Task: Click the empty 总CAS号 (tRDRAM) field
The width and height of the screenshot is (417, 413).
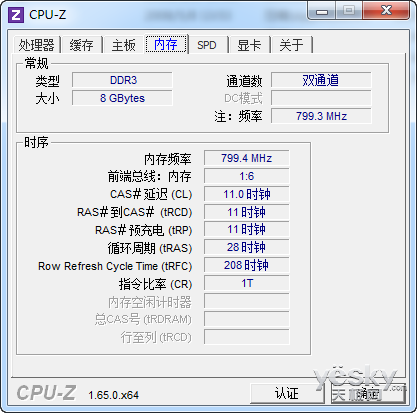Action: coord(247,320)
